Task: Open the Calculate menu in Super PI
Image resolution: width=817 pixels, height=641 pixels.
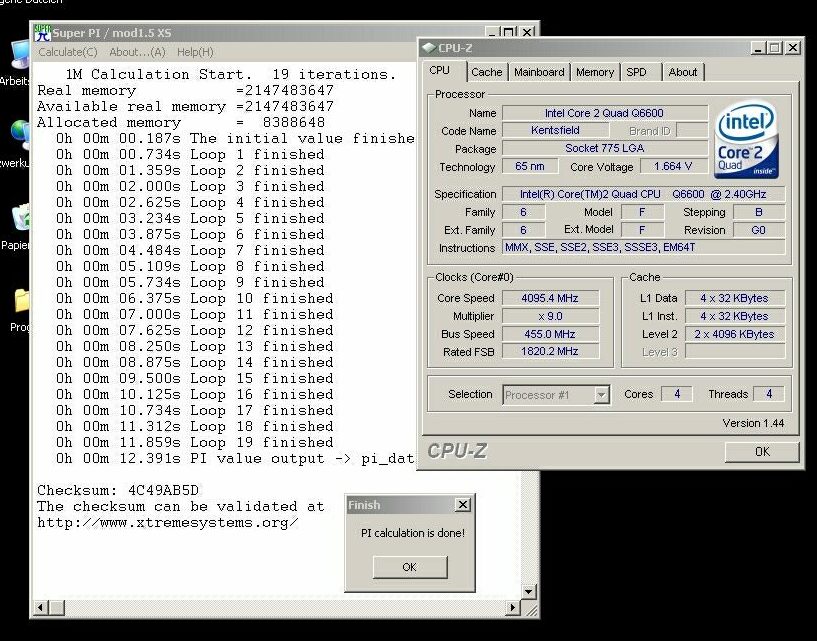Action: 68,52
